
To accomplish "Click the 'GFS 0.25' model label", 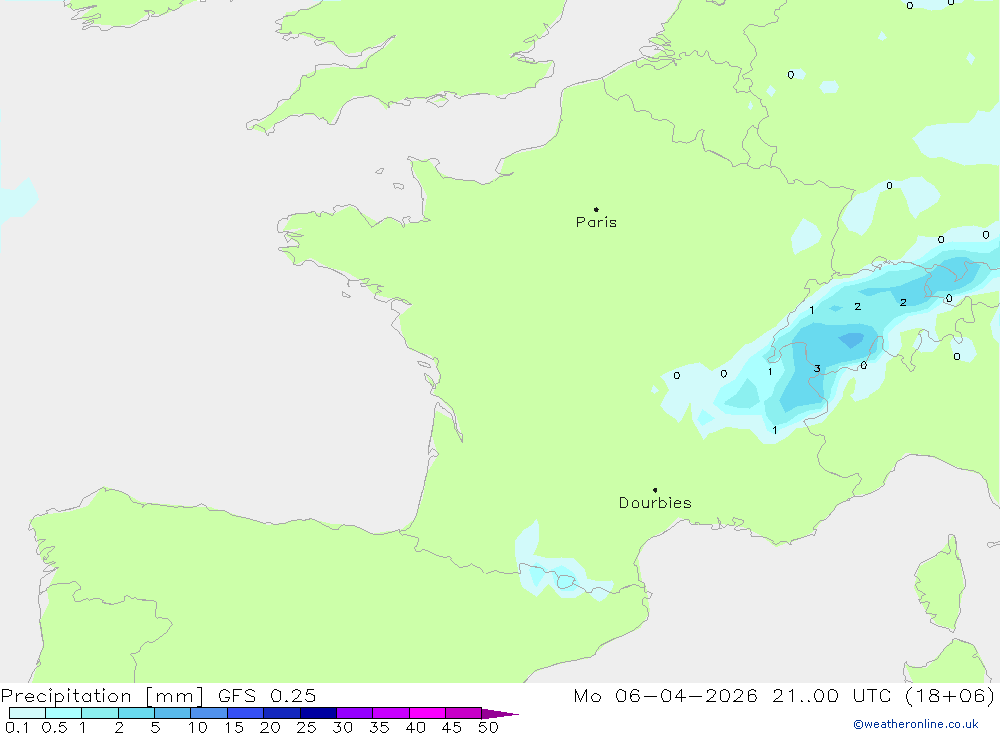I will click(267, 695).
